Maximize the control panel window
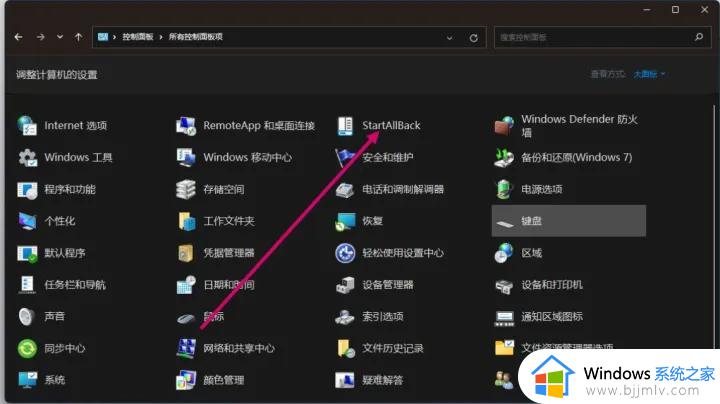 click(x=675, y=10)
